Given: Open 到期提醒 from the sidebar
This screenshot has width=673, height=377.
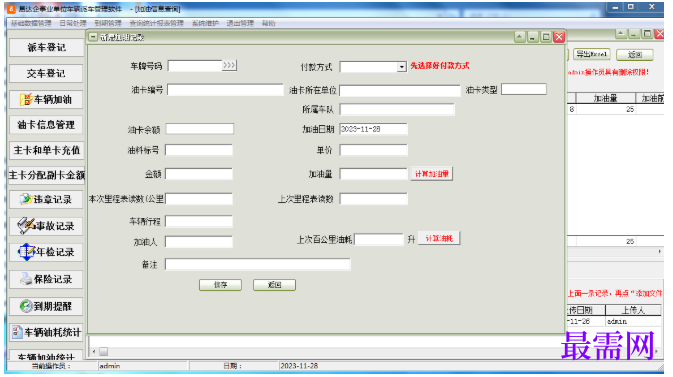Looking at the screenshot, I should (46, 307).
